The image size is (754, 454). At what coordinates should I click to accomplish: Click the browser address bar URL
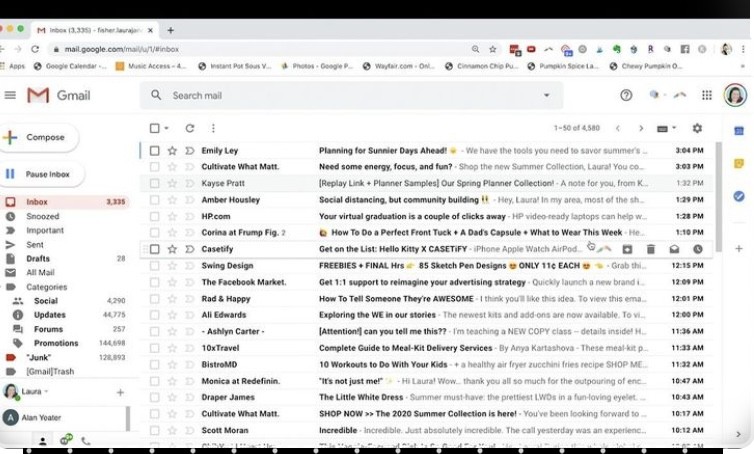[x=122, y=49]
